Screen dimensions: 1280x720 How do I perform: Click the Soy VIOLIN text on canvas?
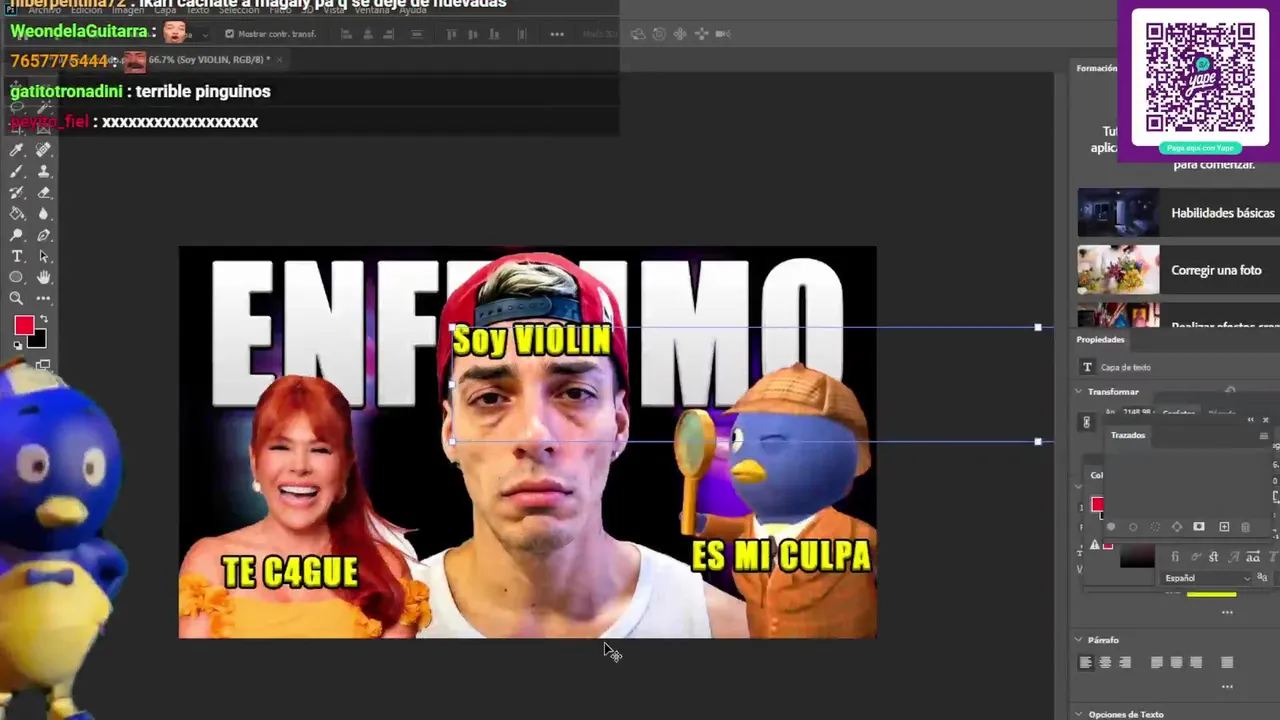pos(531,340)
